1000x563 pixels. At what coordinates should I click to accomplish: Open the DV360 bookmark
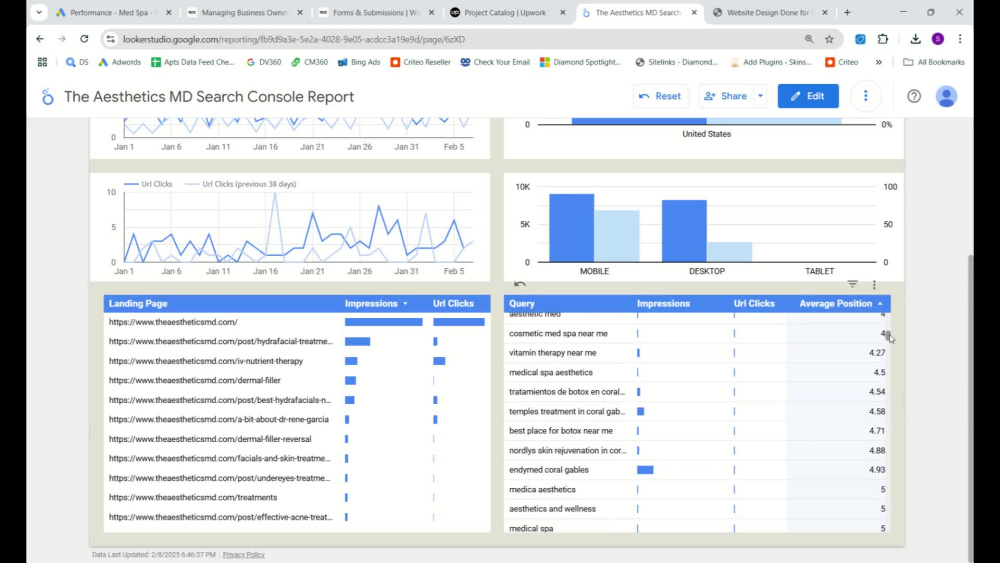pos(263,62)
